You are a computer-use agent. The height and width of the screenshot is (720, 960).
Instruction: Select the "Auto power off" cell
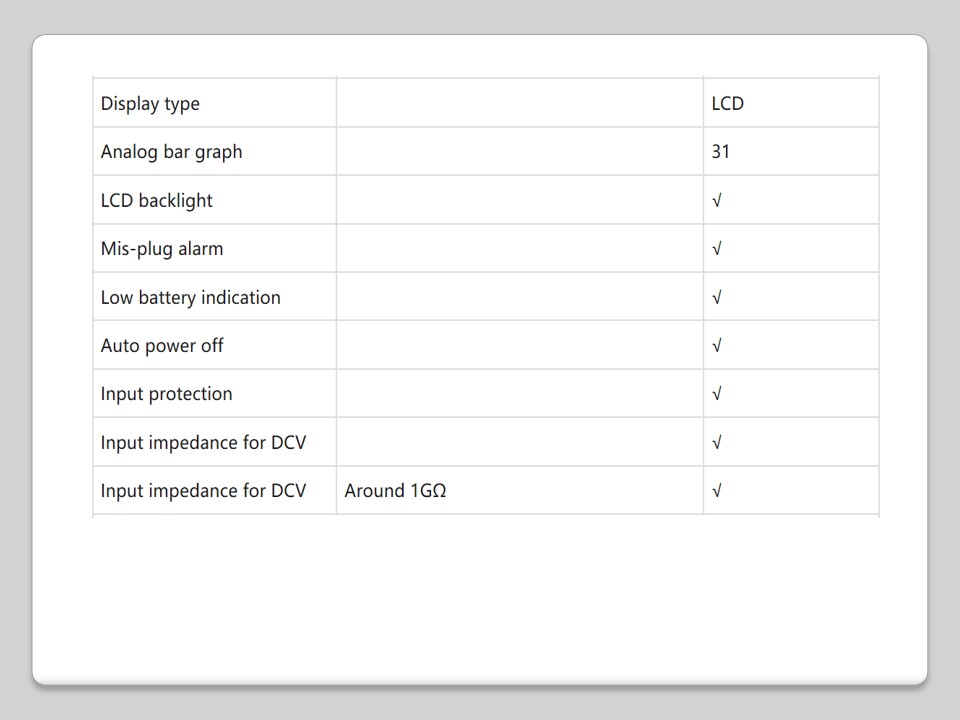click(162, 346)
